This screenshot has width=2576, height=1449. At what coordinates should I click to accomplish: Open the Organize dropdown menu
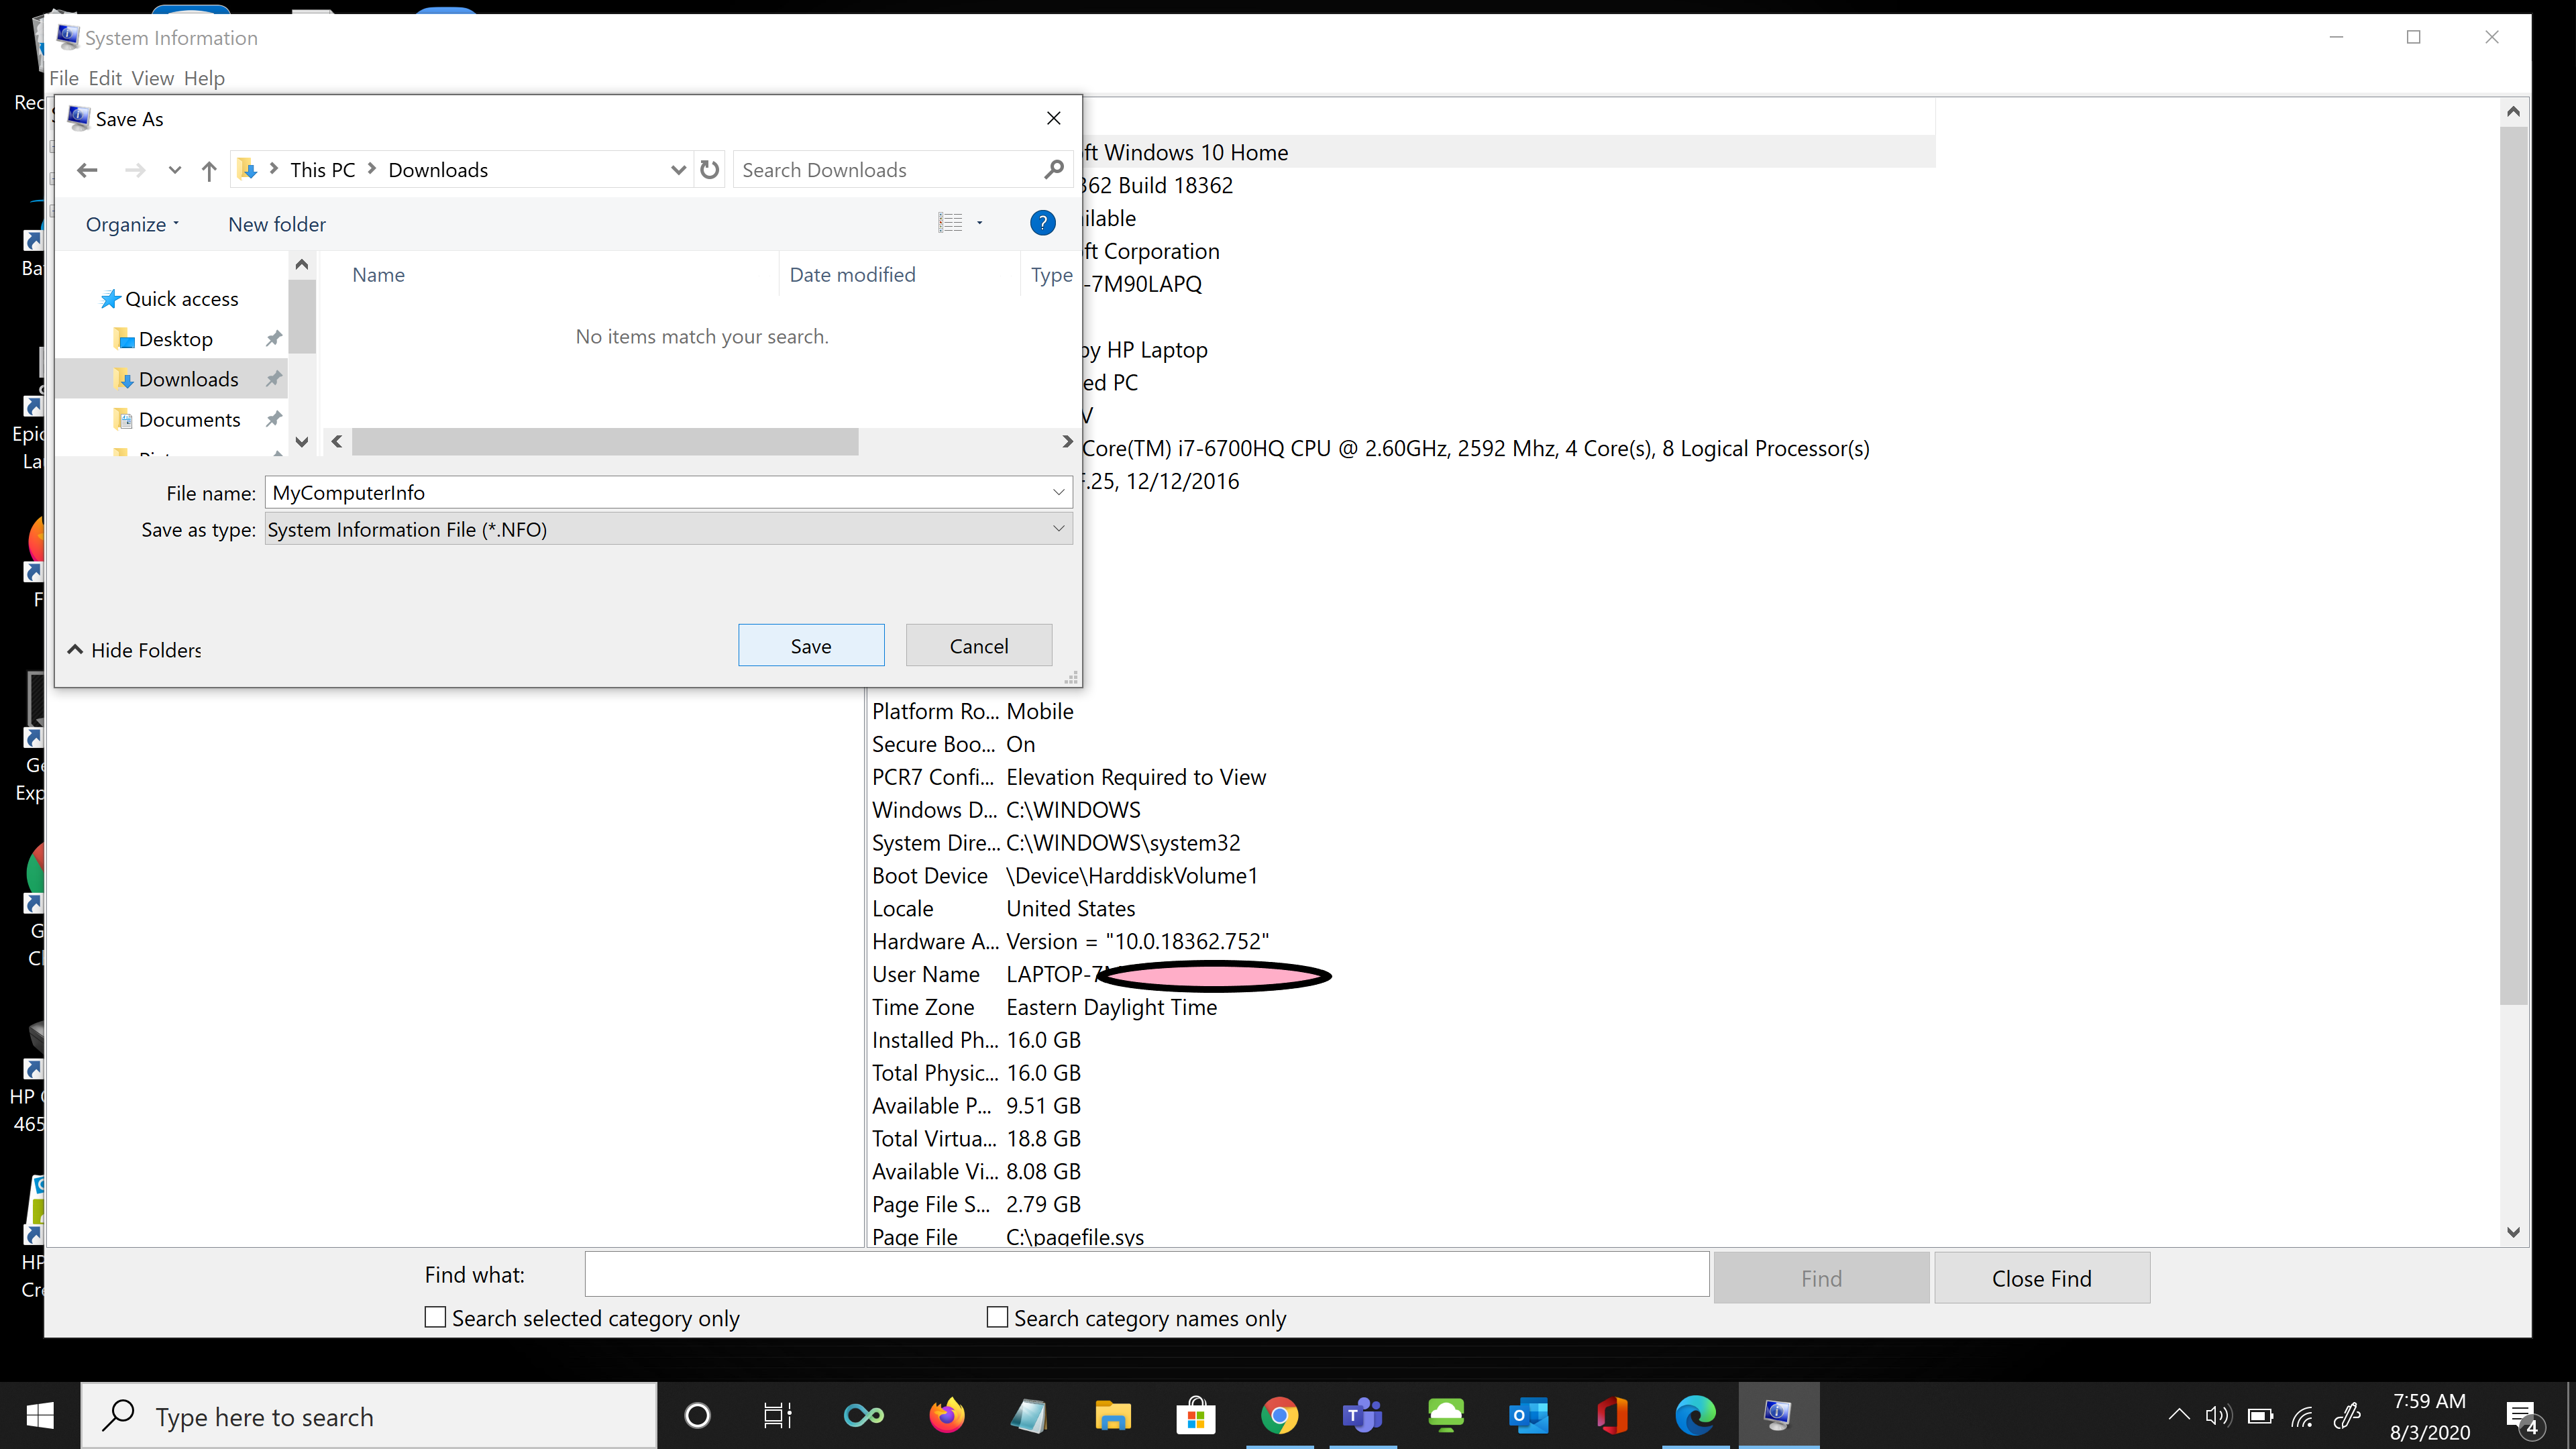pyautogui.click(x=132, y=224)
